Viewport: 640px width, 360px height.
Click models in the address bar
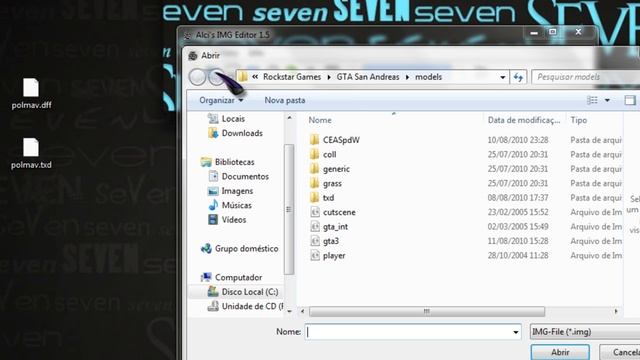[429, 77]
